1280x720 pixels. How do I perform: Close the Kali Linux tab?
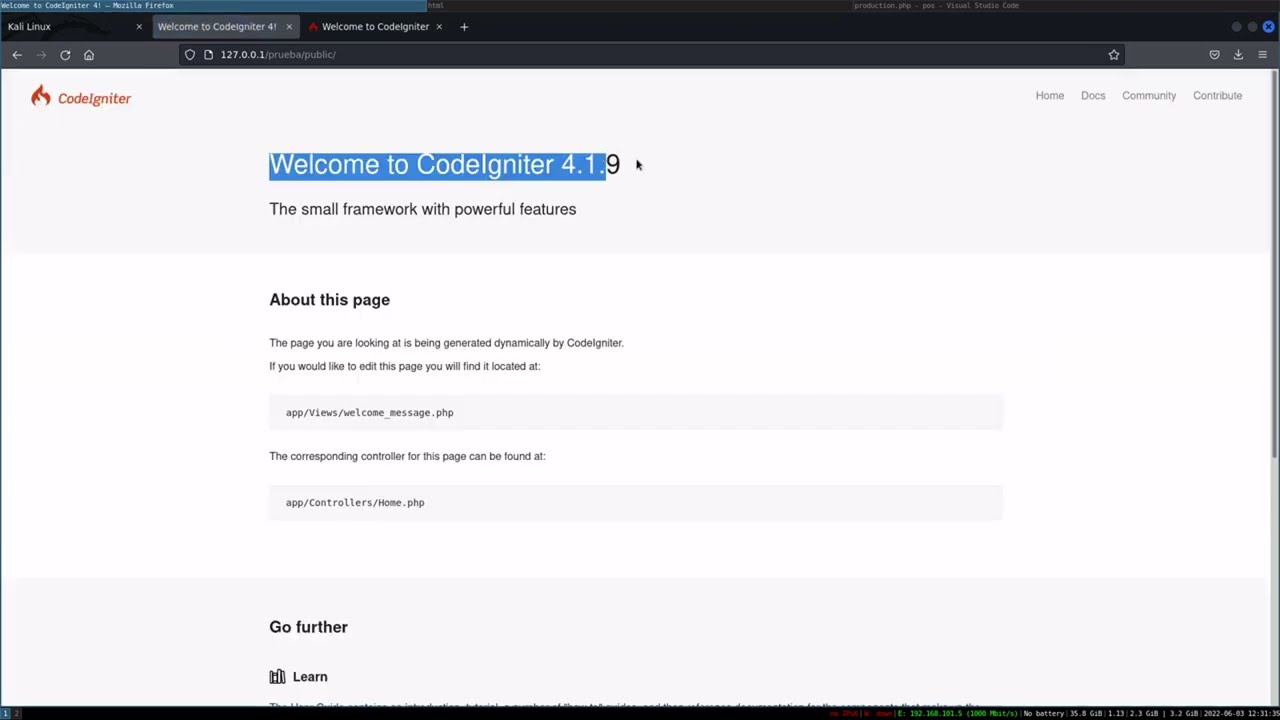(139, 27)
